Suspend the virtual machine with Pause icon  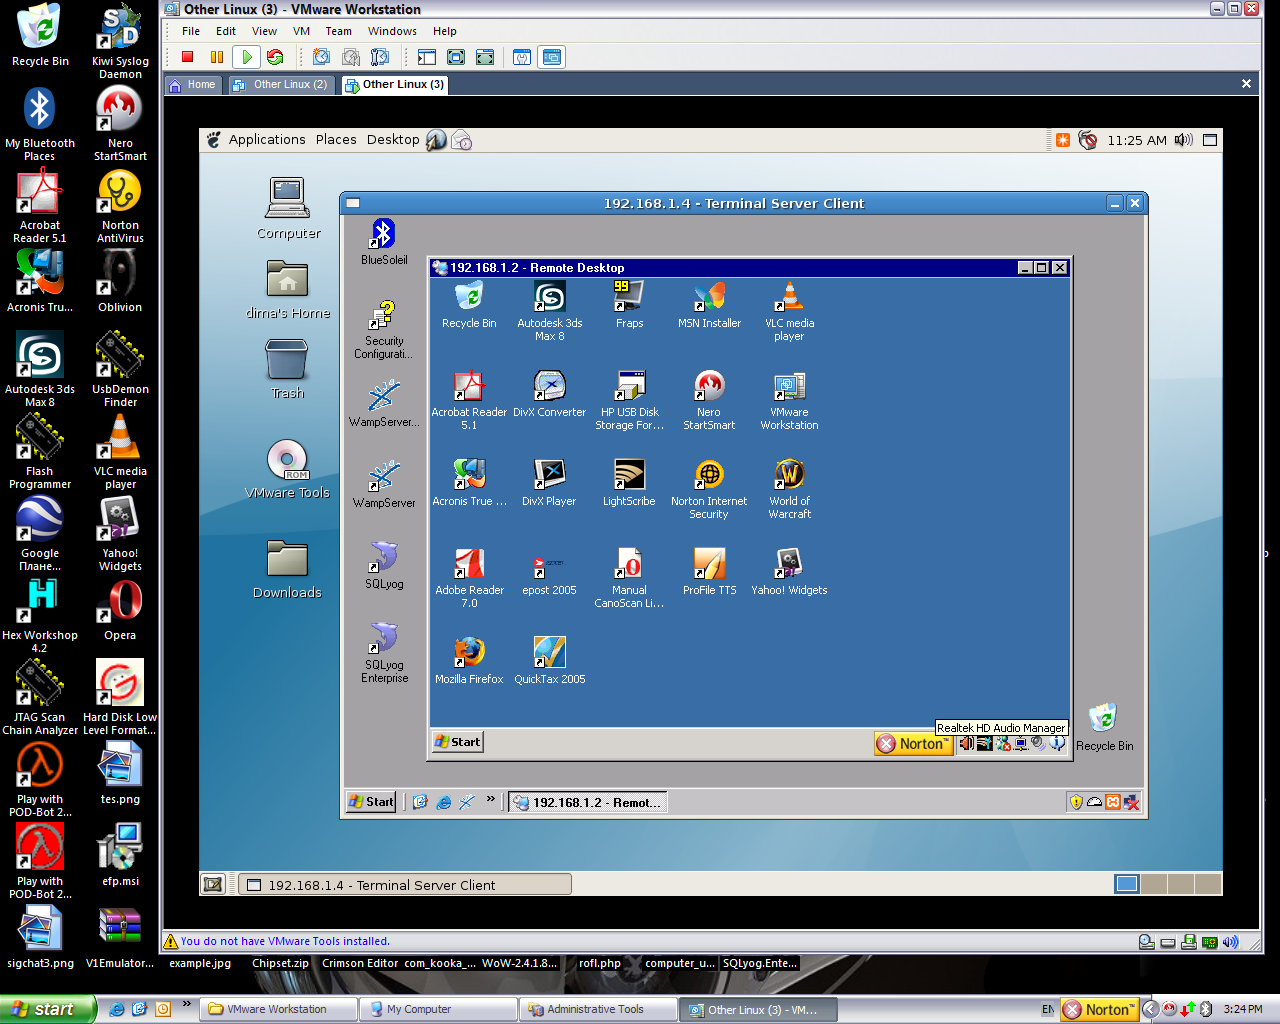pyautogui.click(x=217, y=57)
